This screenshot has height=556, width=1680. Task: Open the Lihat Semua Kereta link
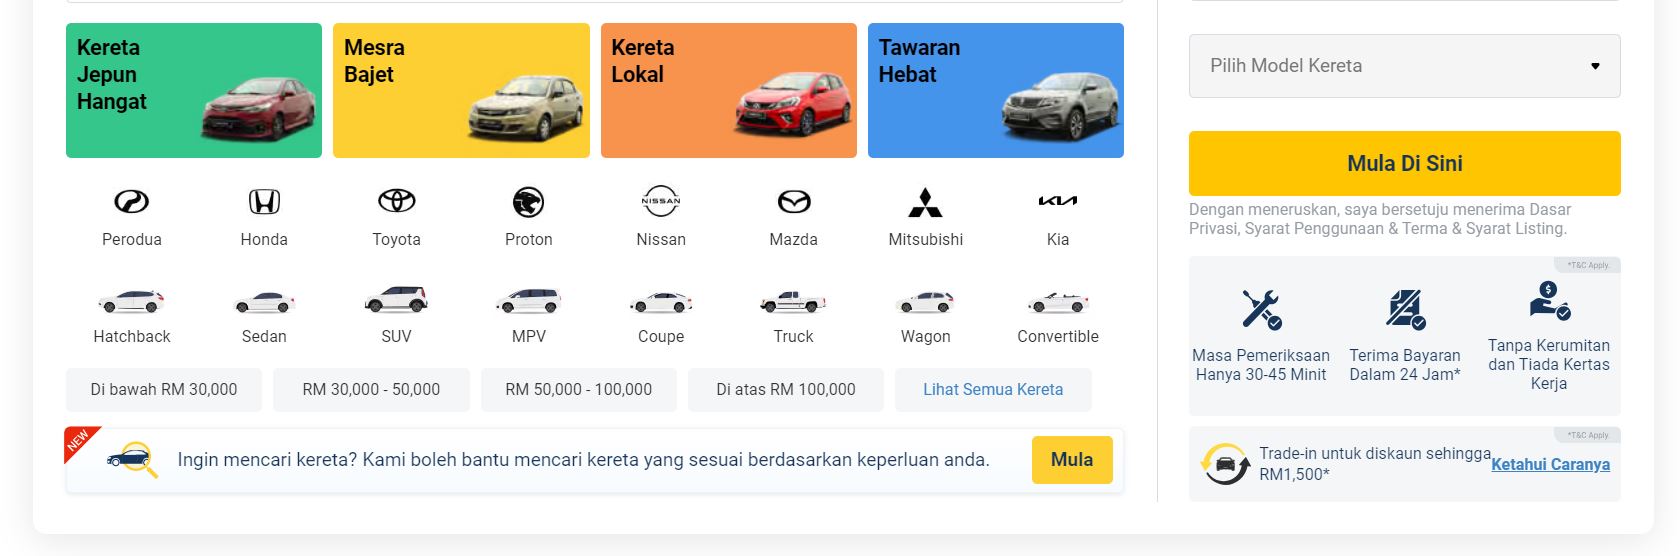point(993,390)
